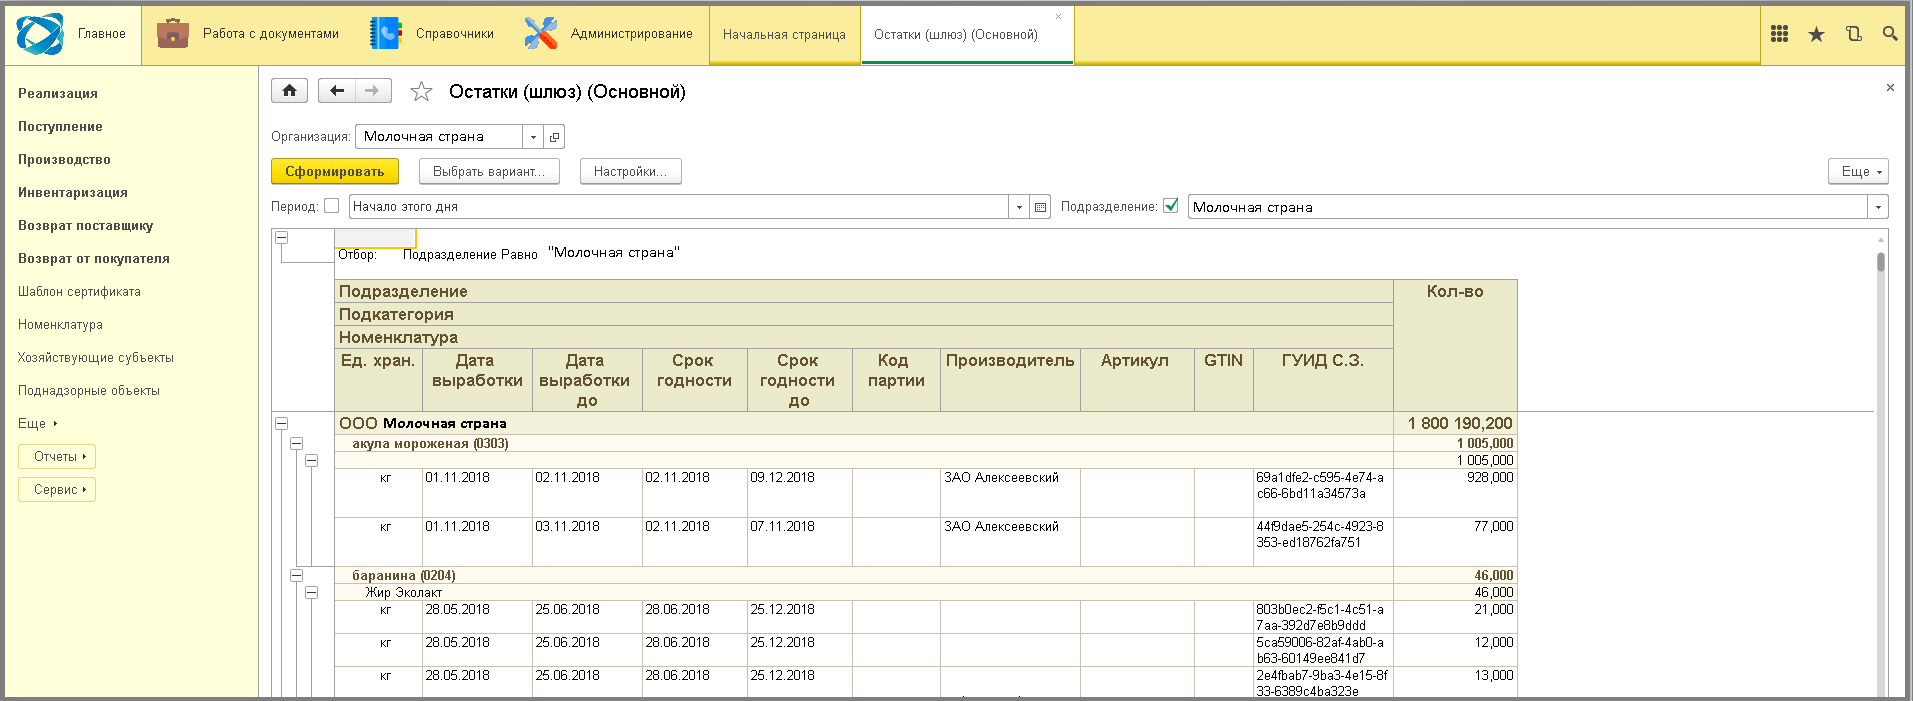1913x701 pixels.
Task: Open the Отчеты submenu
Action: tap(57, 457)
